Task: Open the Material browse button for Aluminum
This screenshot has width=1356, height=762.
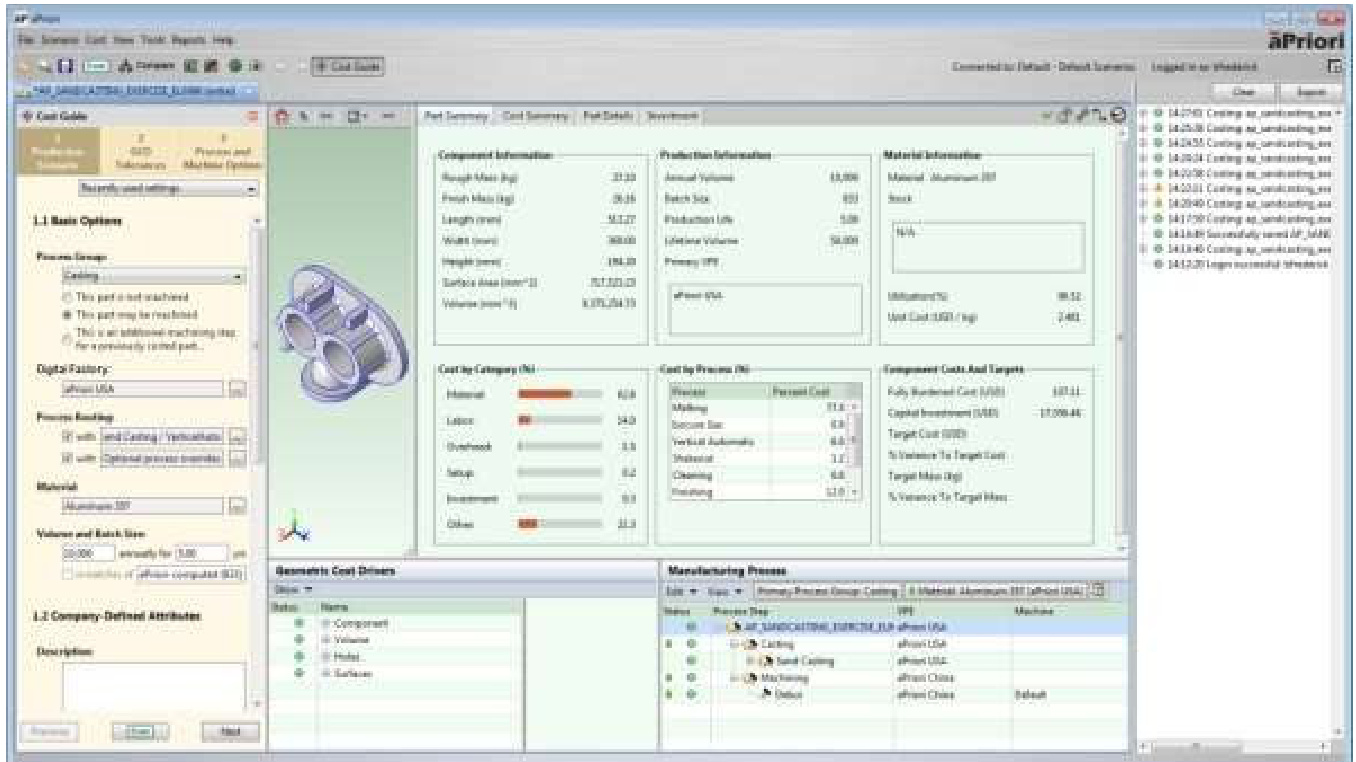Action: coord(237,507)
